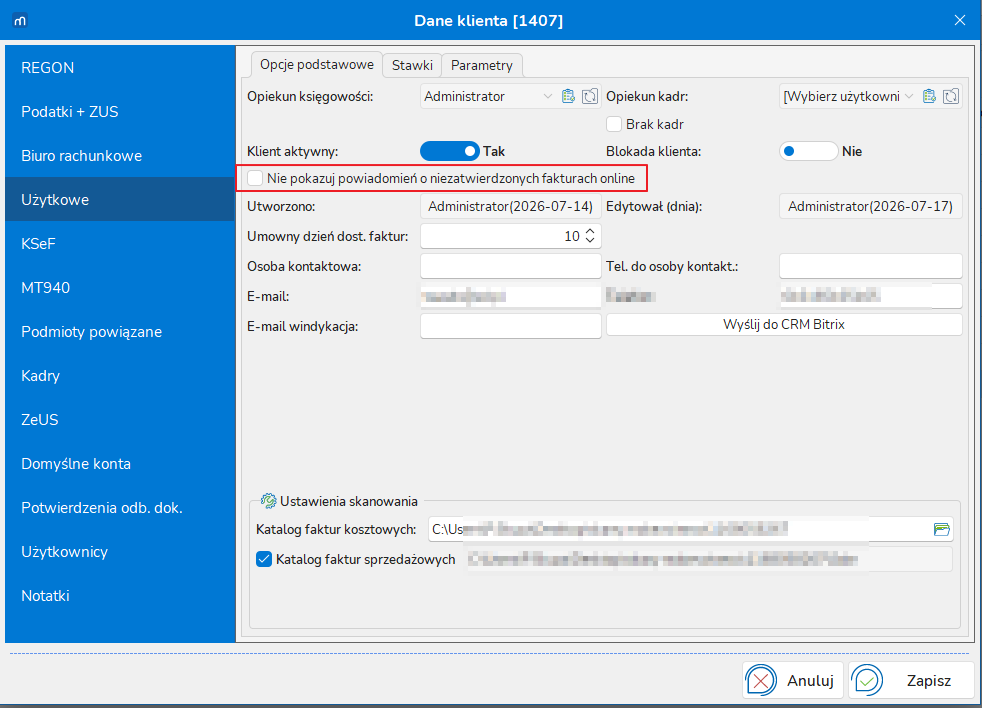
Task: Click the gear icon of Ustawienia skanowania
Action: click(x=268, y=501)
